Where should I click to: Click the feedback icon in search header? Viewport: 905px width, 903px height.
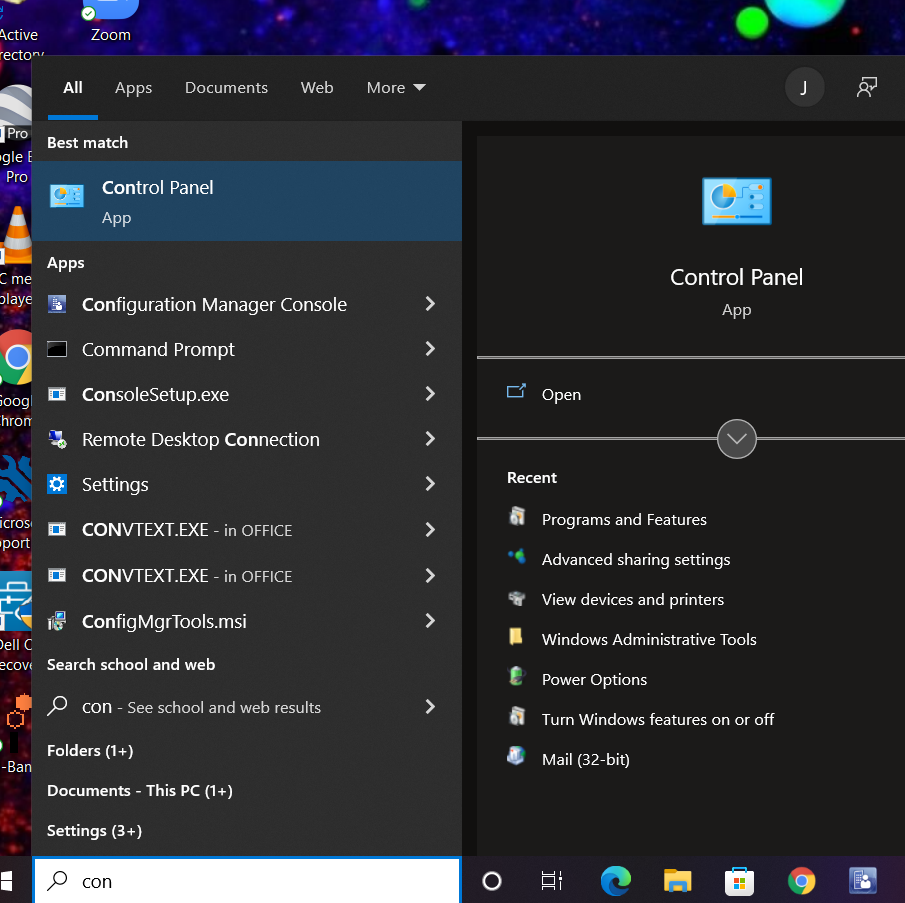click(x=866, y=88)
